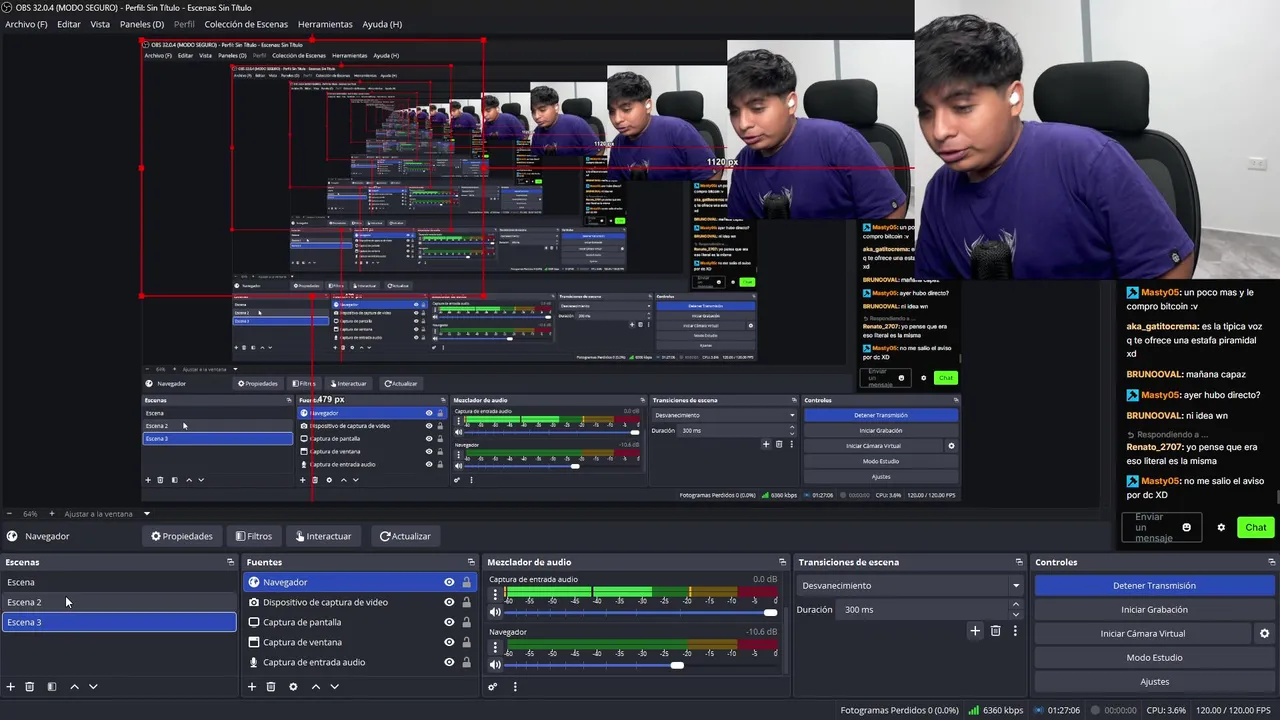Open Ajustar a la ventana scaling dropdown
The width and height of the screenshot is (1280, 720).
(x=108, y=514)
